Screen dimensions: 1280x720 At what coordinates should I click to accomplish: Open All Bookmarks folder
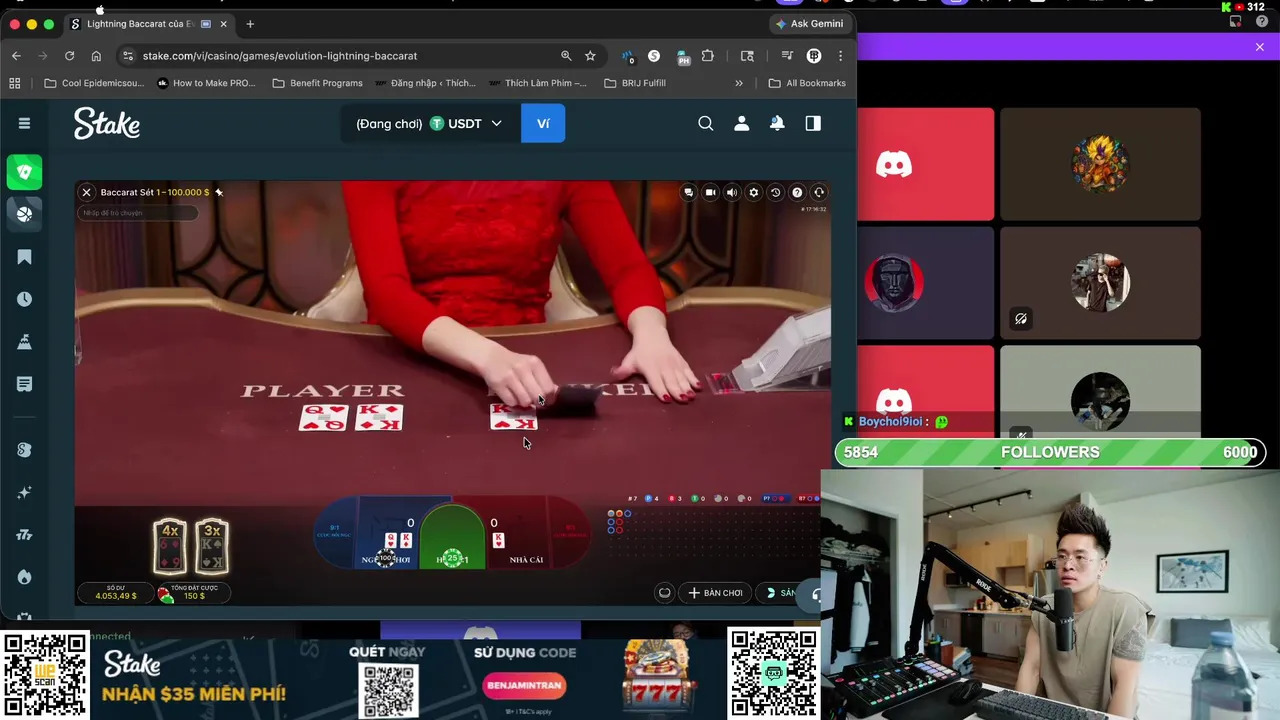tap(807, 83)
